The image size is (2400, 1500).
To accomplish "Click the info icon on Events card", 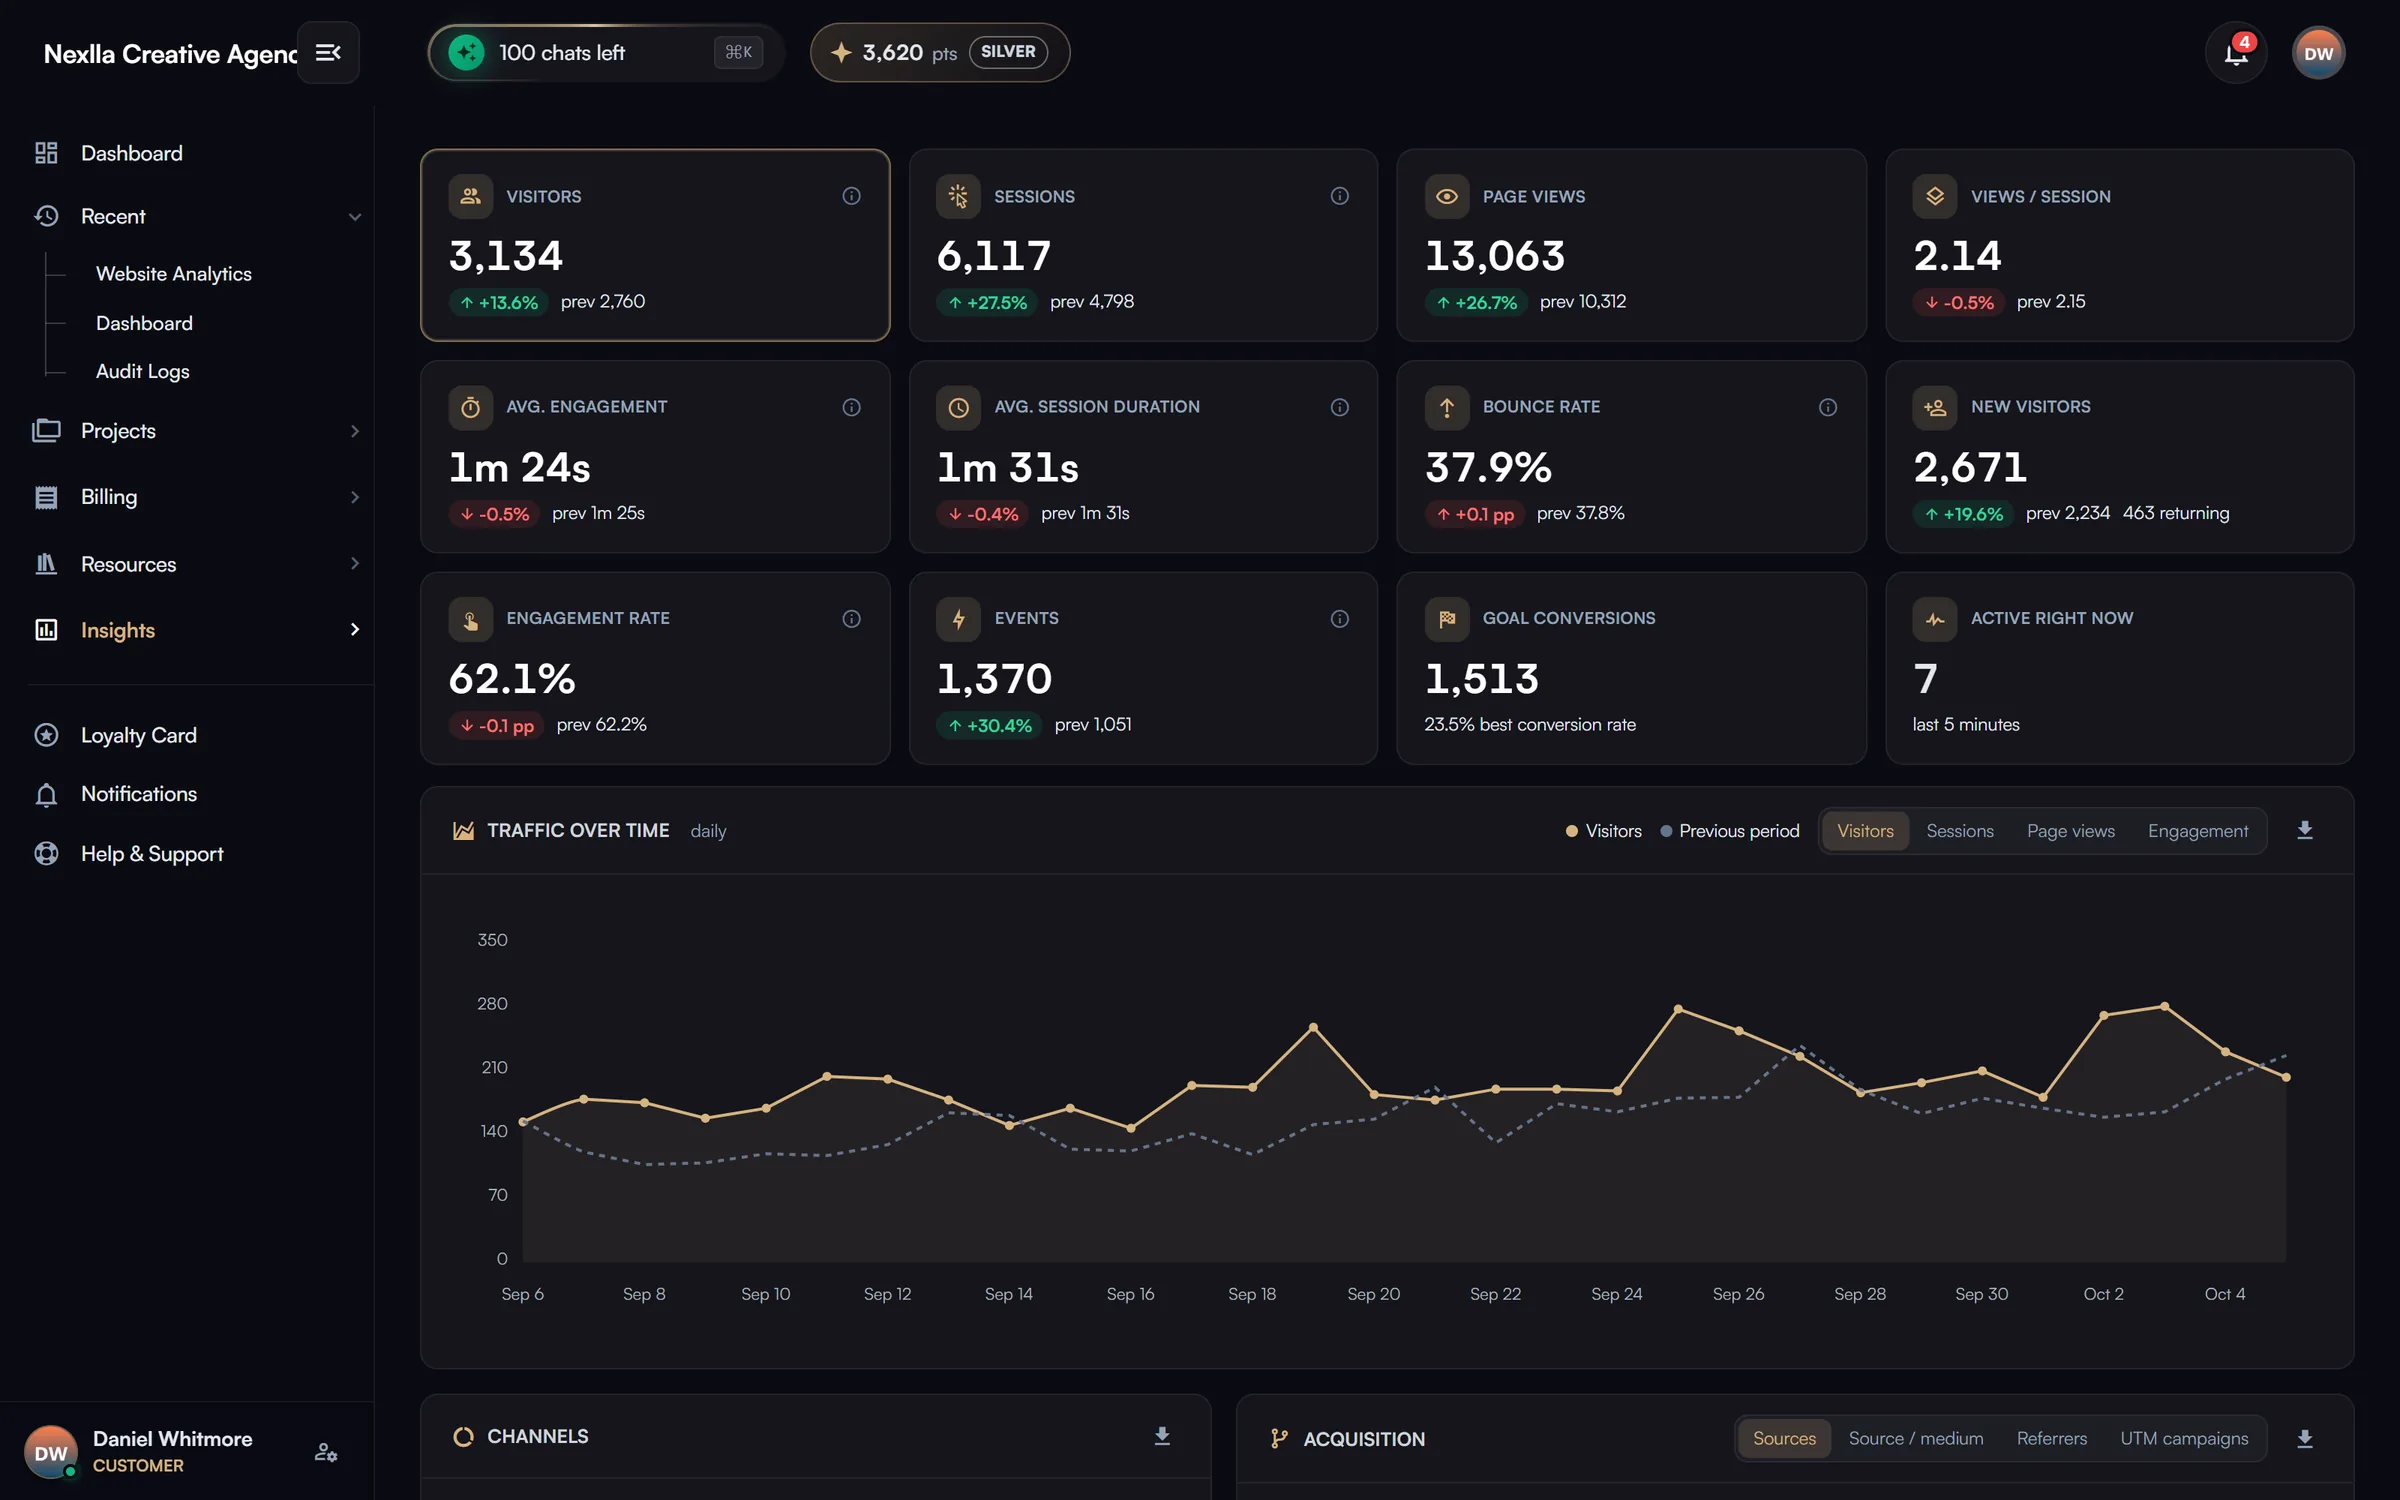I will coord(1339,619).
